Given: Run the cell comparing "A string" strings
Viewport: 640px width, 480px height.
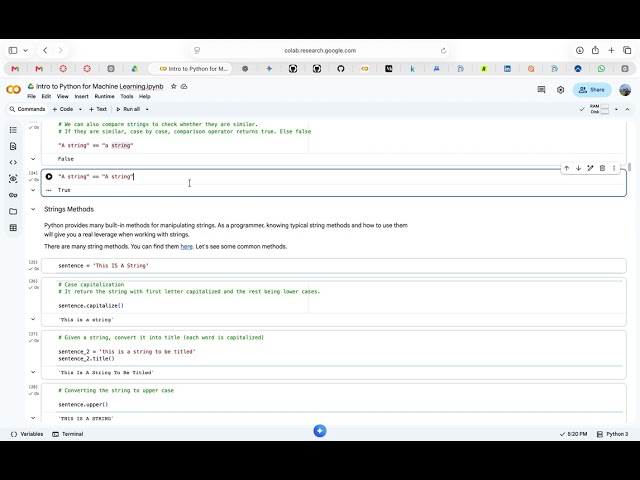Looking at the screenshot, I should coord(49,177).
